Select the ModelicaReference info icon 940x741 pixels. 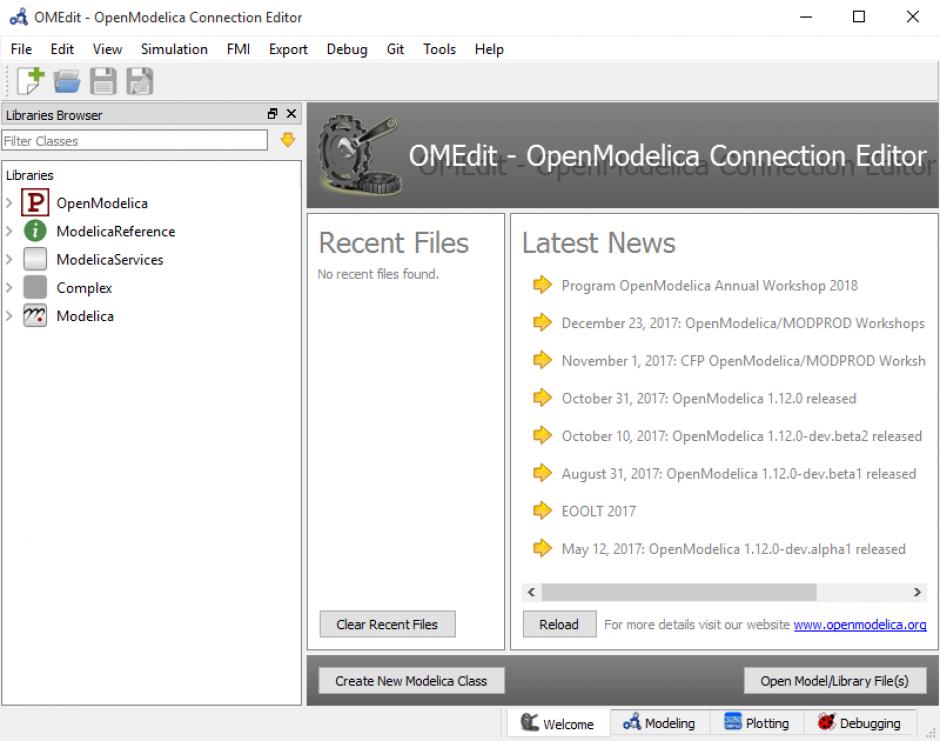pyautogui.click(x=35, y=231)
